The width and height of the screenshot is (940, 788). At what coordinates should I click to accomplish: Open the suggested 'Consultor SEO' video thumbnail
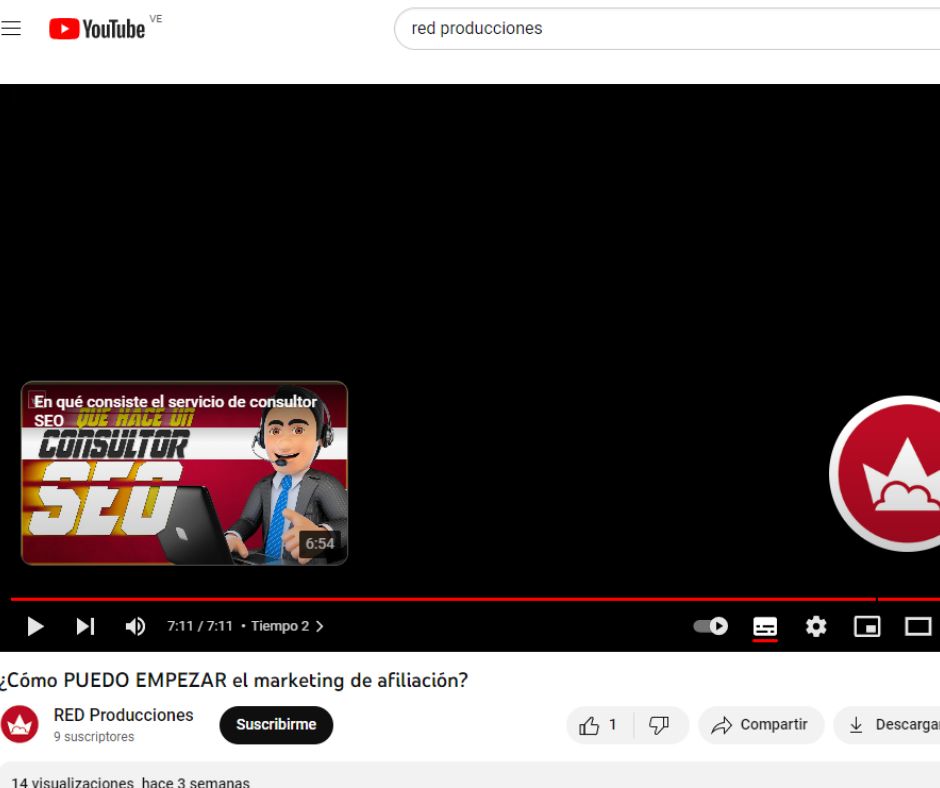tap(184, 473)
